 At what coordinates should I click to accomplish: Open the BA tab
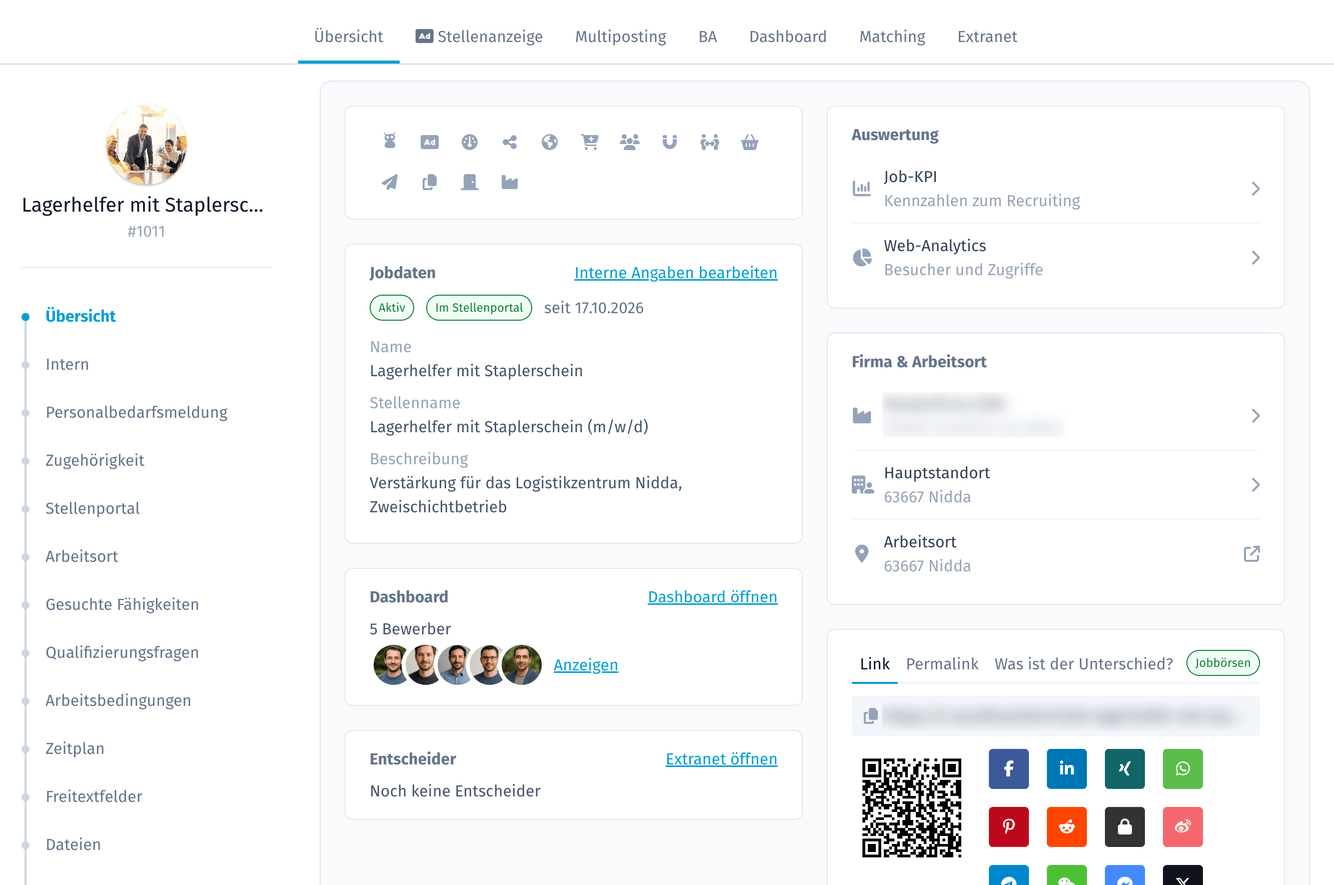pyautogui.click(x=707, y=36)
